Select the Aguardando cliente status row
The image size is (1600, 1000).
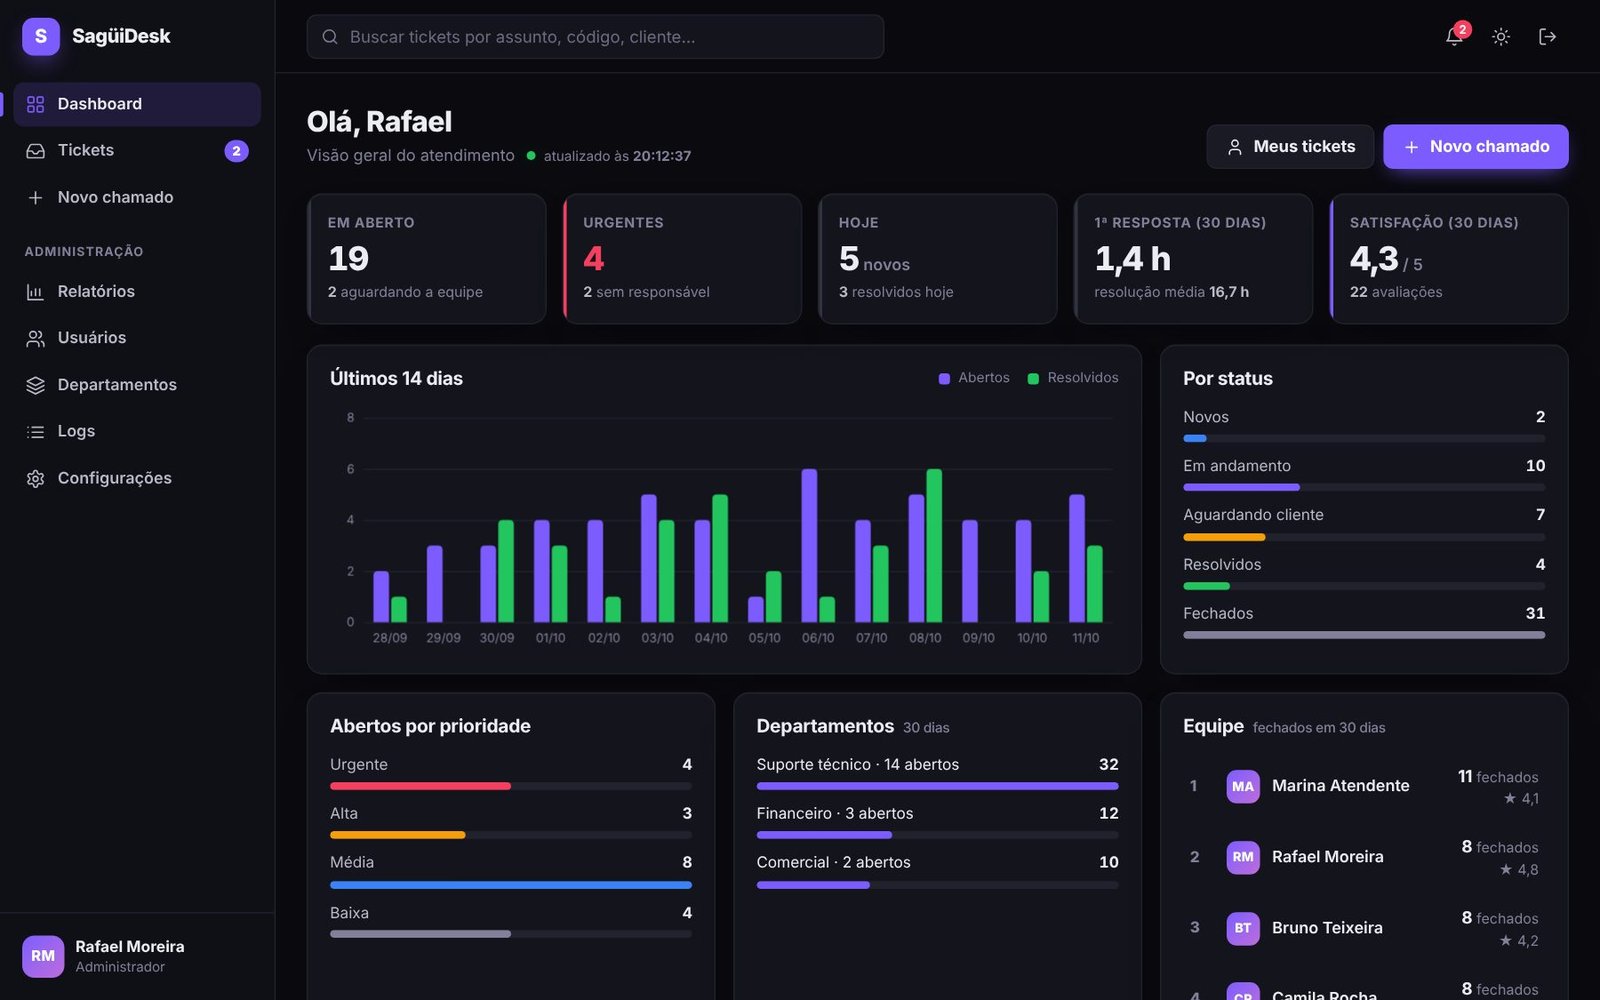[1364, 524]
